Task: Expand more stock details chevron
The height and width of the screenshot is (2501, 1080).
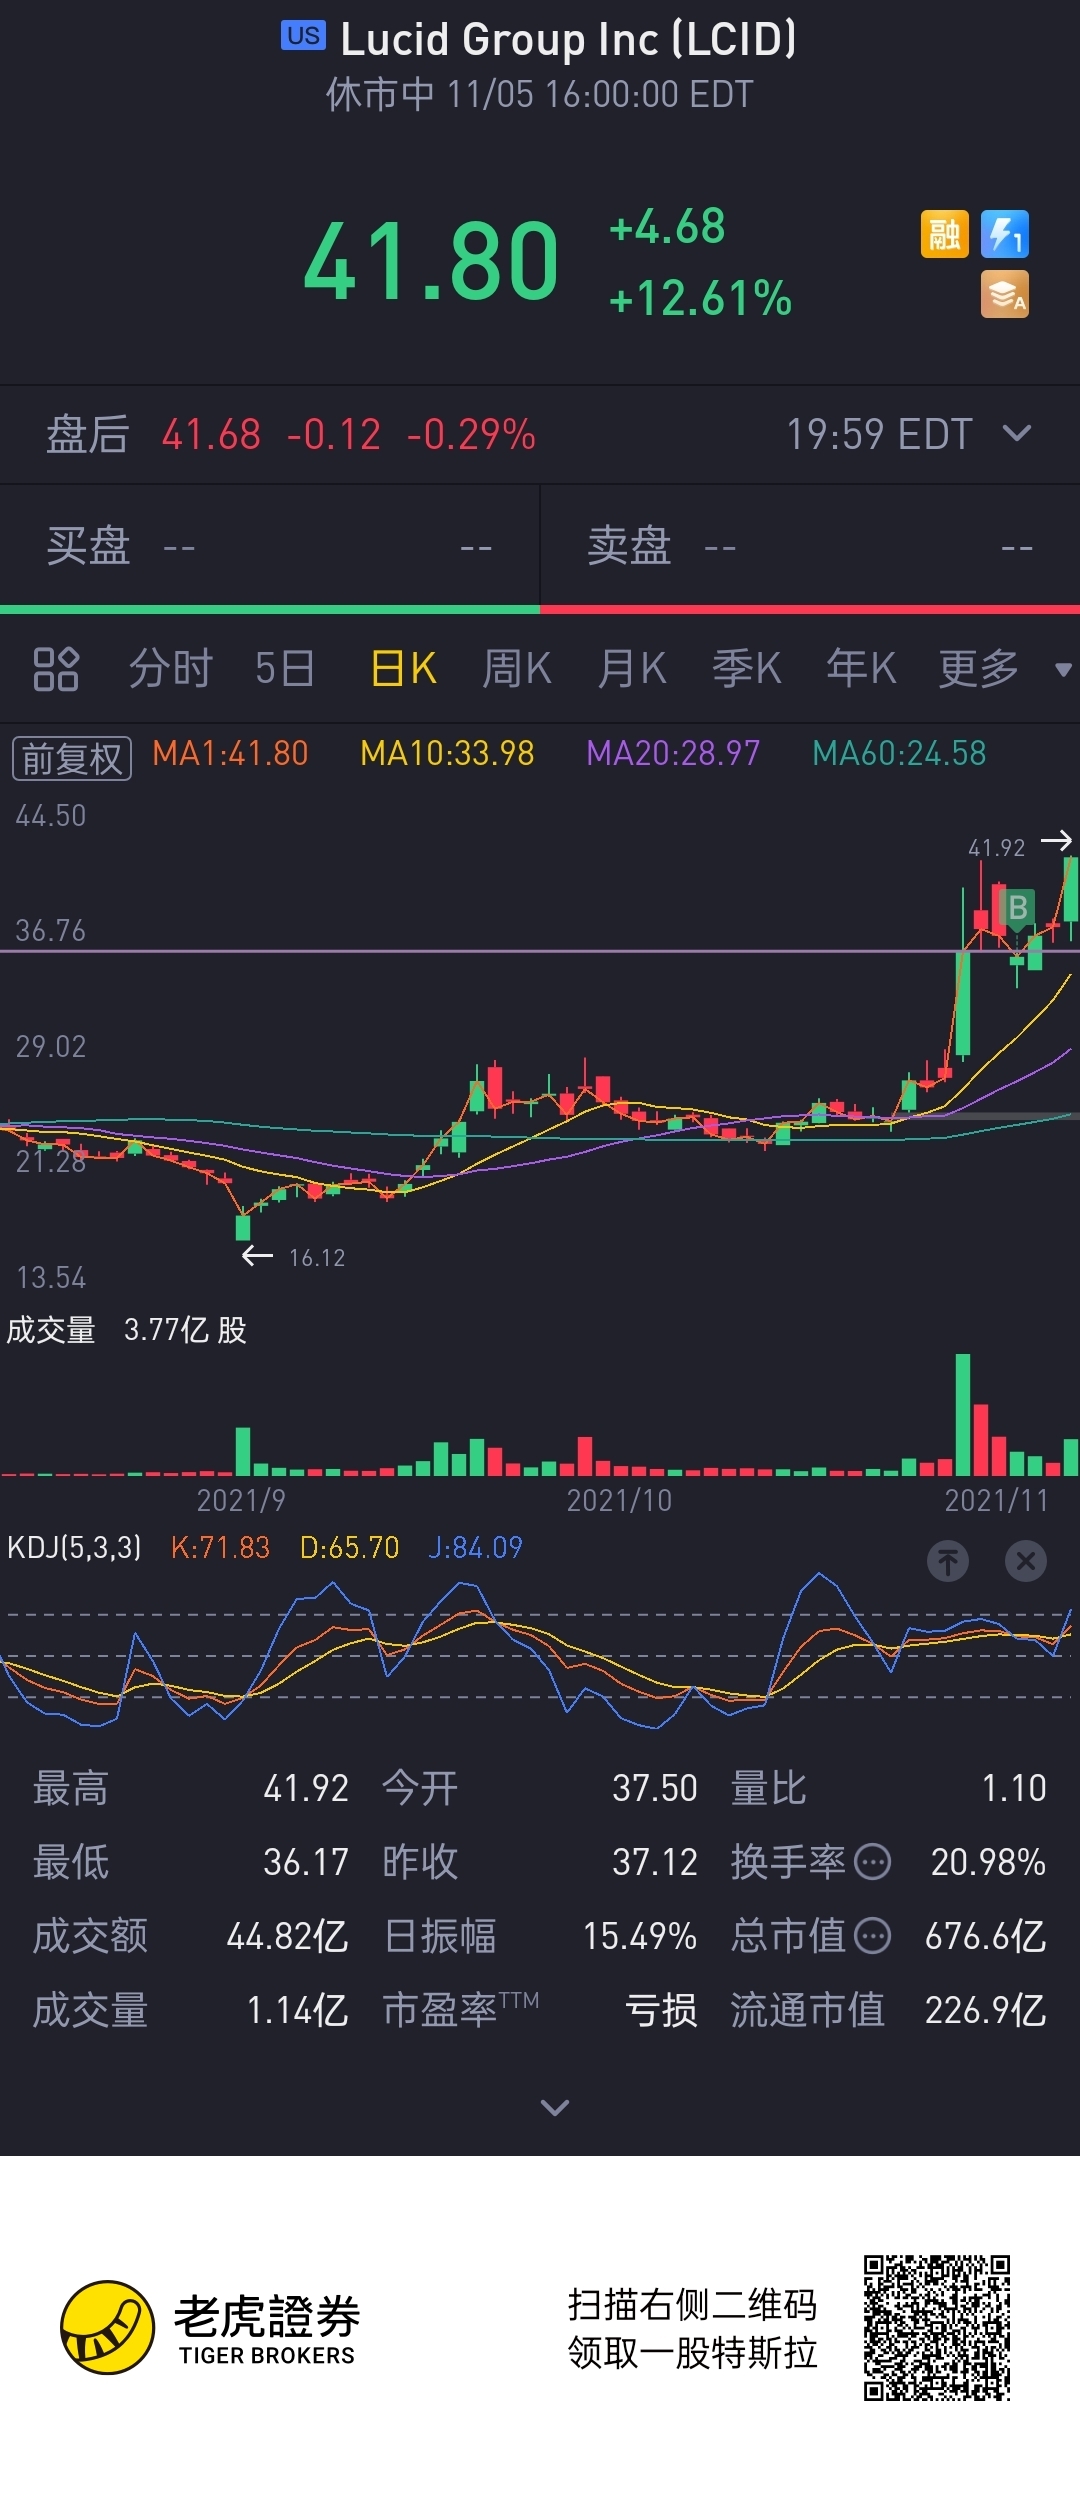Action: 555,2107
